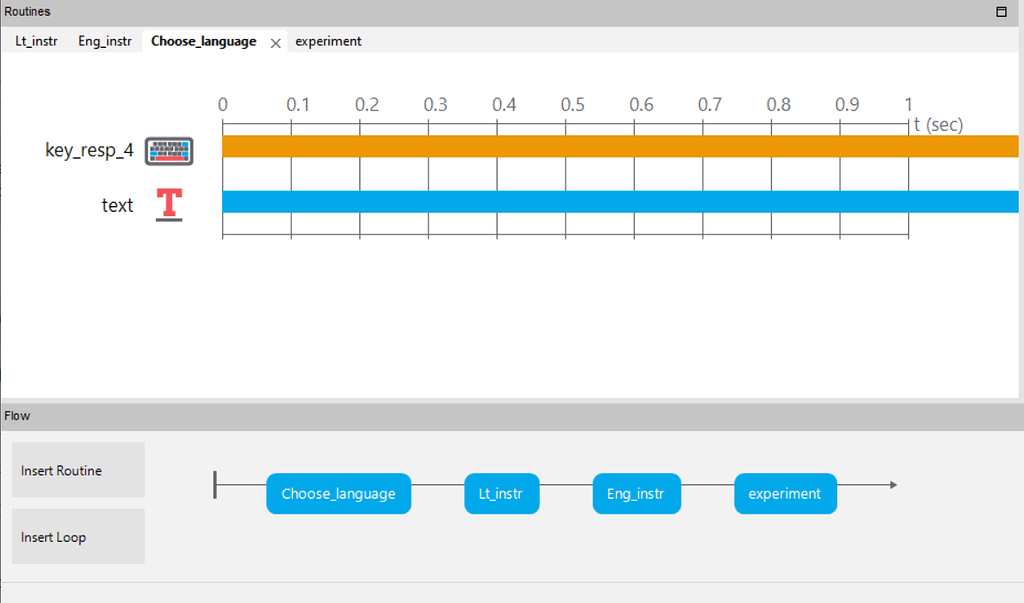This screenshot has width=1024, height=603.
Task: Switch to the Eng_instr routine tab
Action: [104, 42]
